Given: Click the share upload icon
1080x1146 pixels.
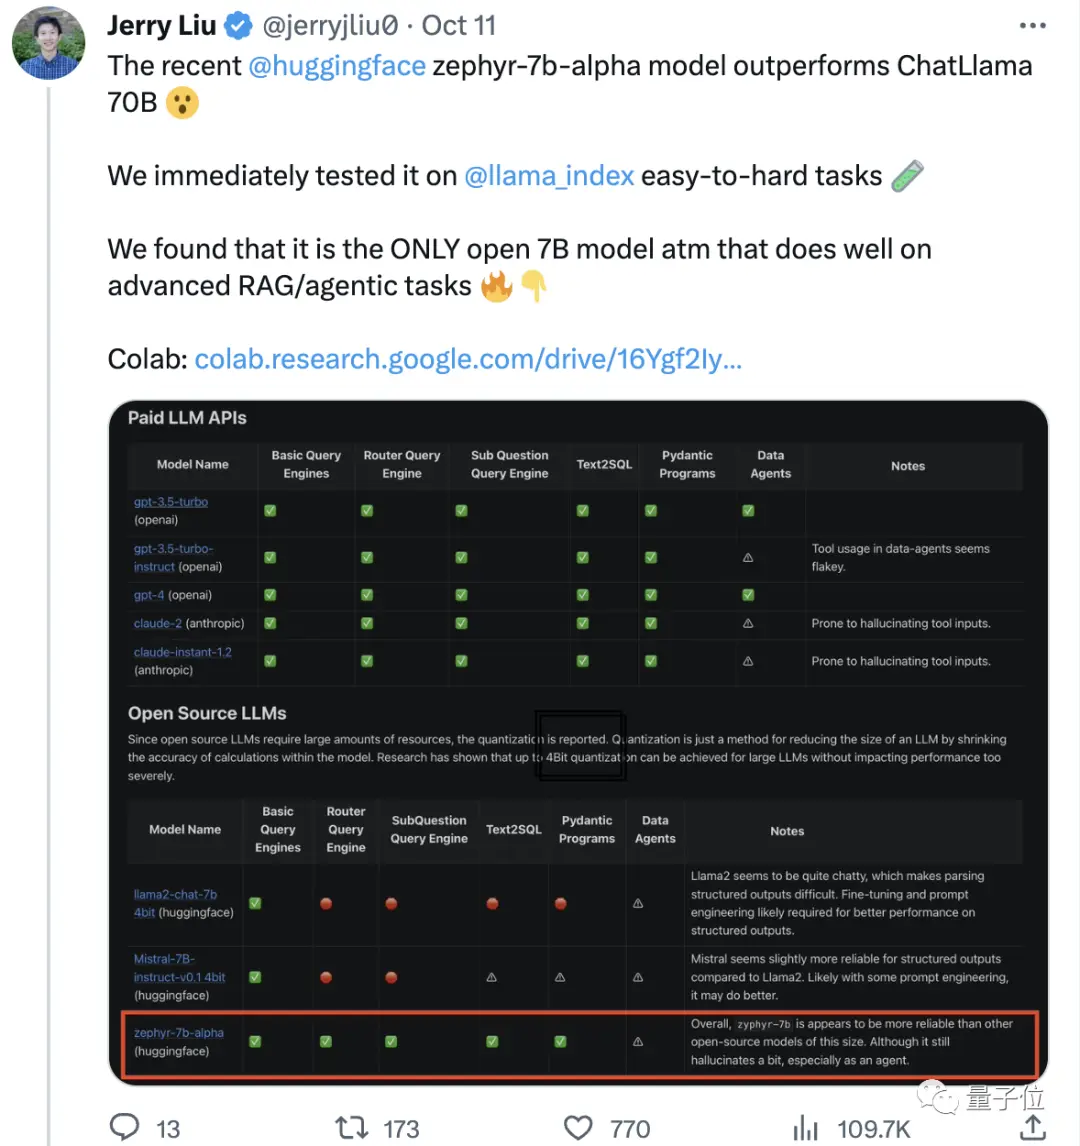Looking at the screenshot, I should click(1032, 1127).
